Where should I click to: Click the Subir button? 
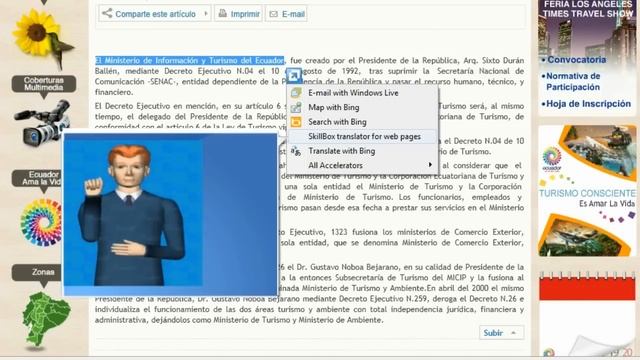click(501, 333)
